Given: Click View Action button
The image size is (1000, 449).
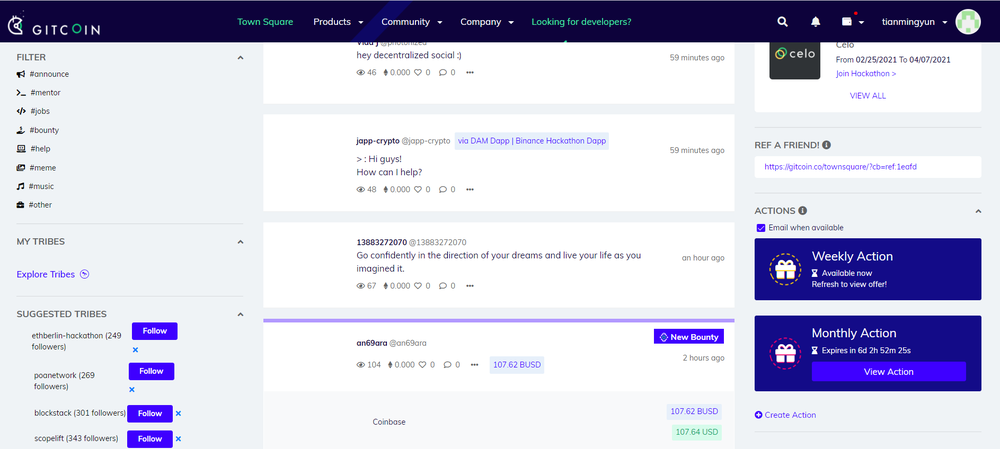Looking at the screenshot, I should (888, 371).
